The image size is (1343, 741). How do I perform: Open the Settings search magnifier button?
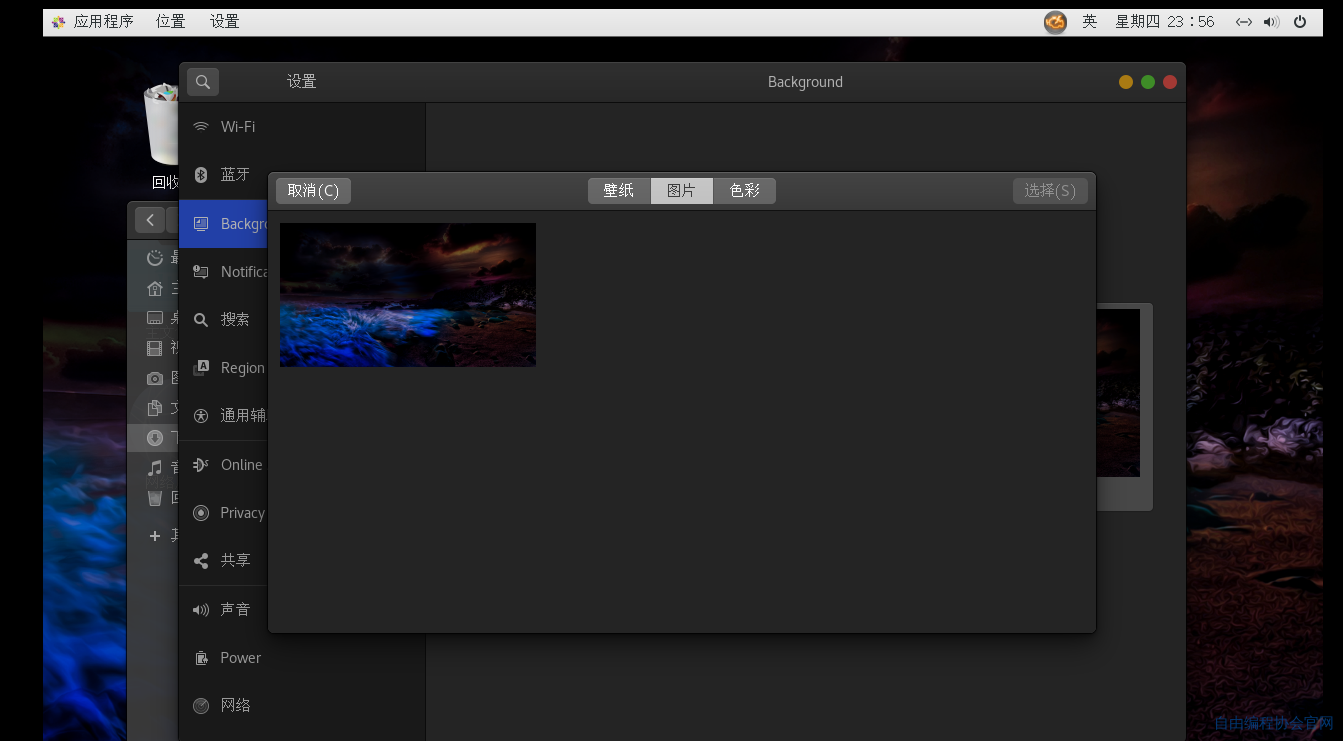(x=203, y=82)
